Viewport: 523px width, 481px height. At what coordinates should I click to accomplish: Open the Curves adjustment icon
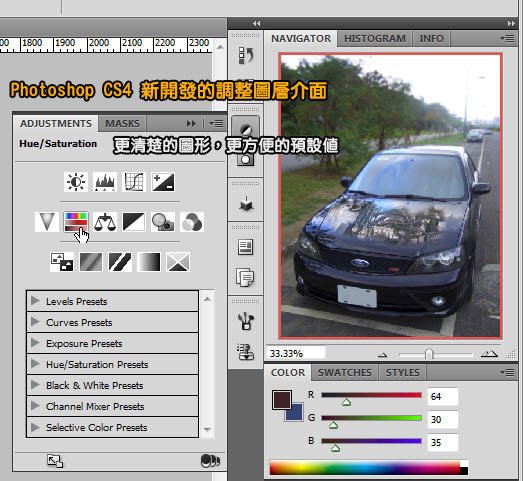point(134,182)
